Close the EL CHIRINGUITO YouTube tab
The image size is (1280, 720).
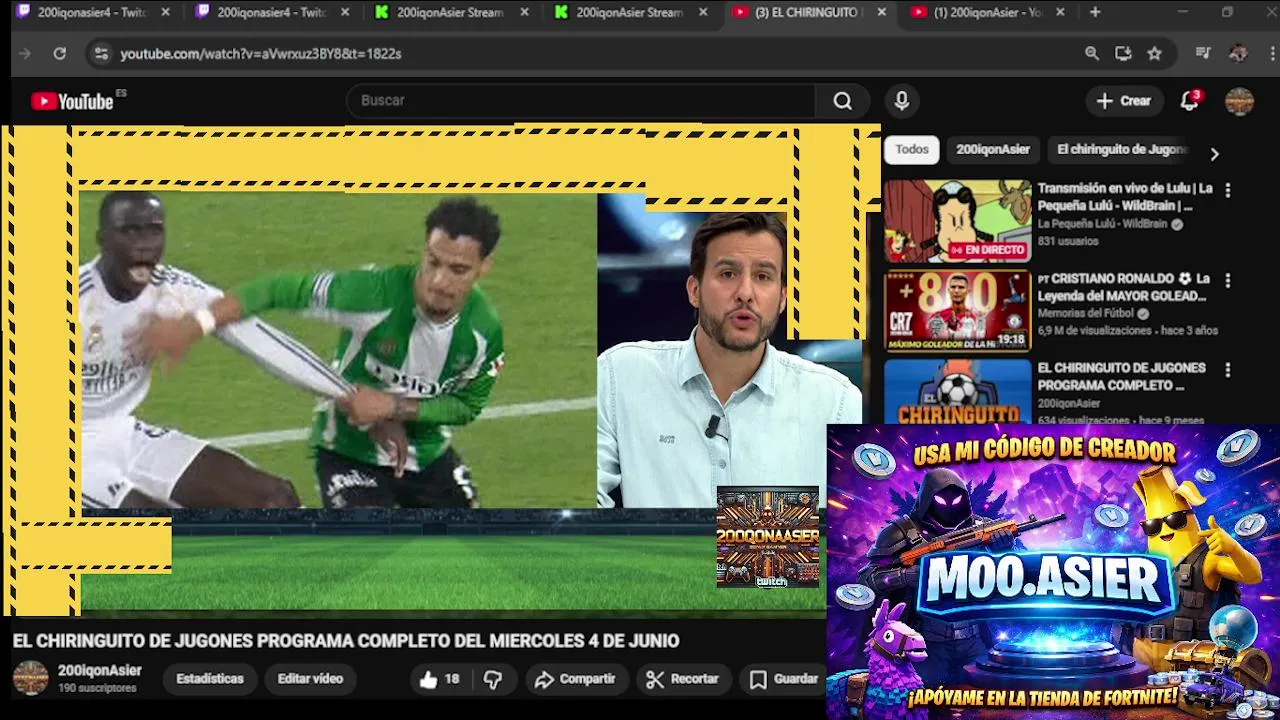882,12
